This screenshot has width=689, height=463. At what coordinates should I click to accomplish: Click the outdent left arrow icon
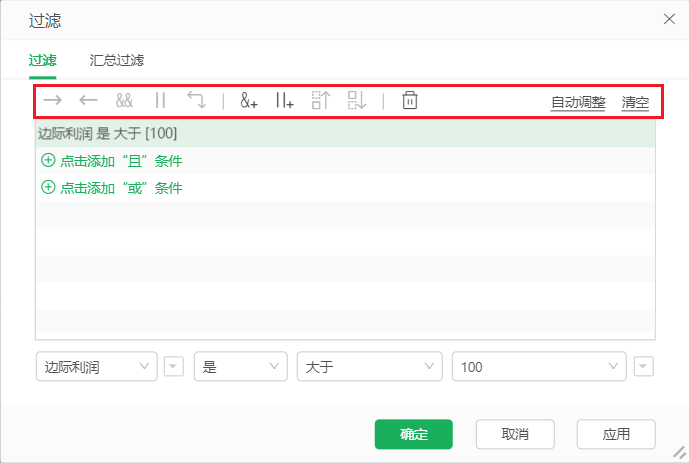coord(88,101)
